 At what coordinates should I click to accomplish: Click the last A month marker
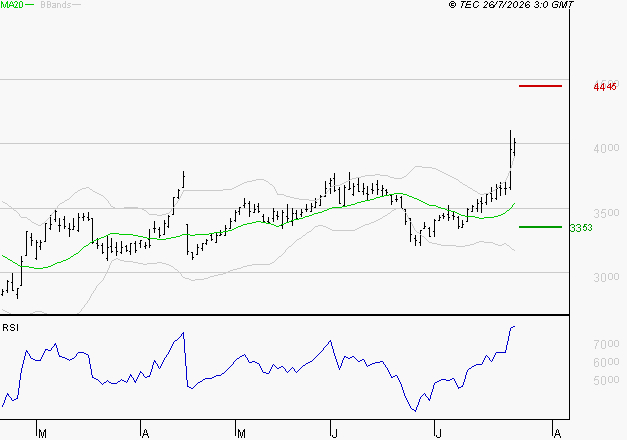pos(557,434)
